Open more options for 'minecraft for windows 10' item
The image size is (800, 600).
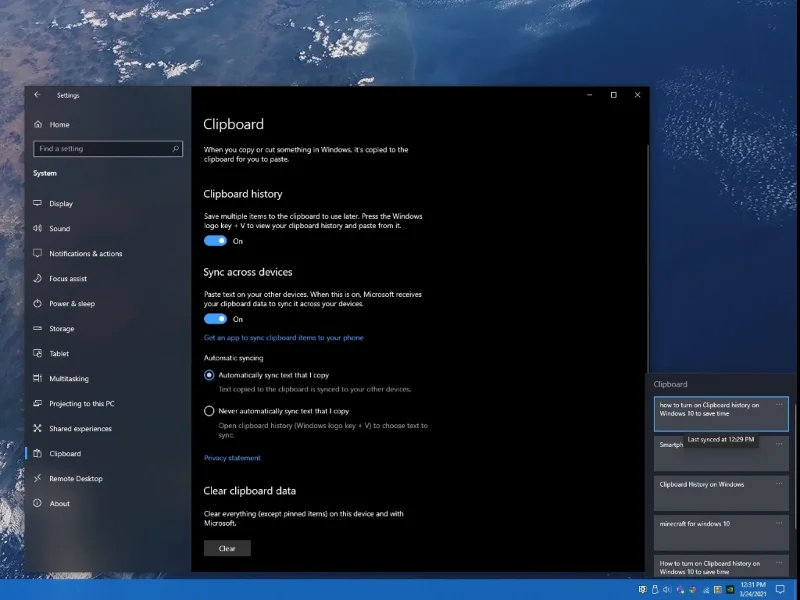click(779, 523)
